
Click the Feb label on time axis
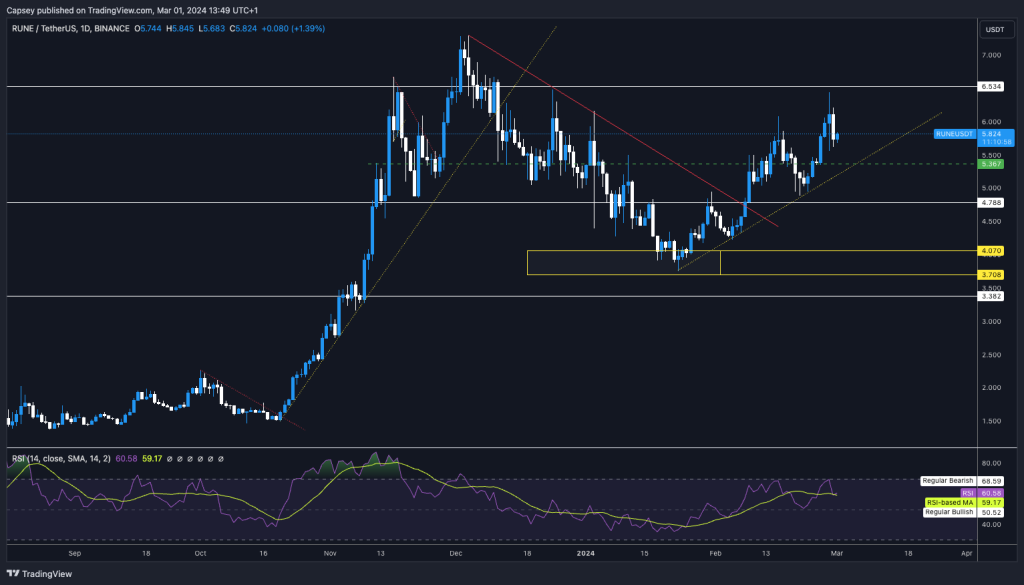[x=716, y=554]
